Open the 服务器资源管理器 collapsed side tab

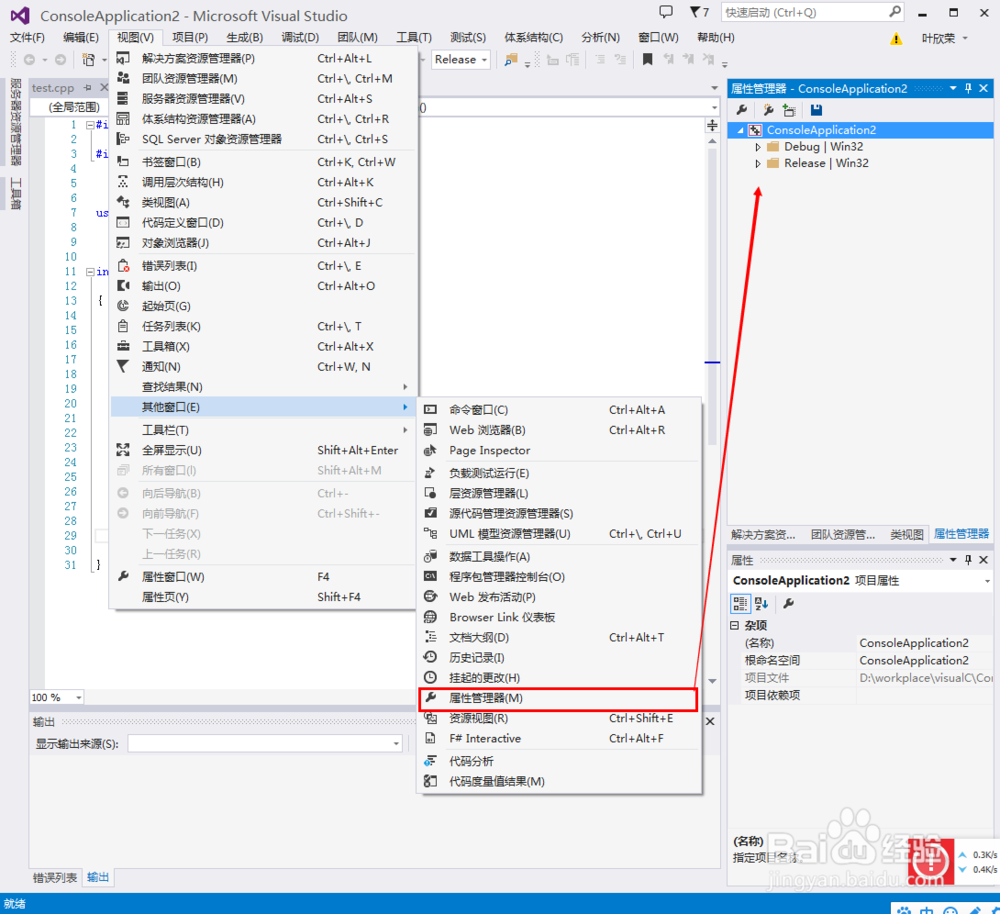[17, 121]
